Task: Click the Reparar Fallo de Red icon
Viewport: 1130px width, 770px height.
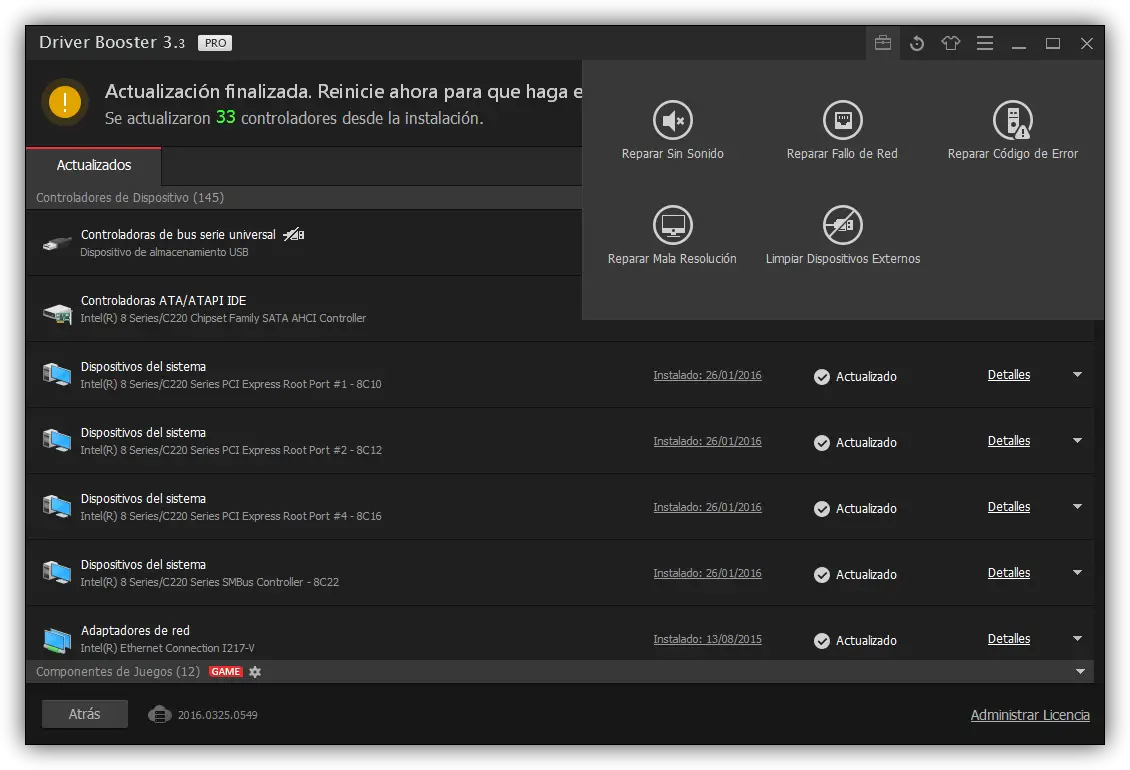Action: (842, 120)
